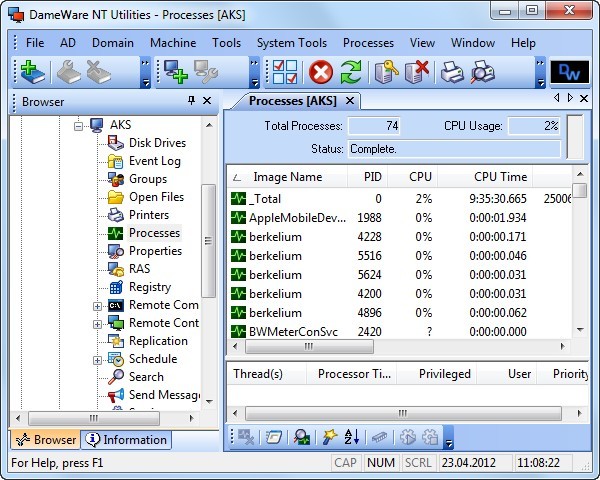Close the Processes [AKS] tab
Viewport: 600px width, 480px height.
click(x=350, y=101)
